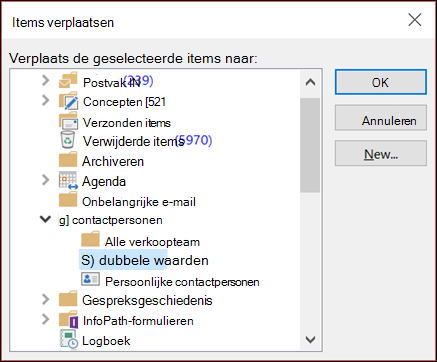Viewport: 437px width, 362px height.
Task: Confirm move with OK button
Action: (381, 82)
